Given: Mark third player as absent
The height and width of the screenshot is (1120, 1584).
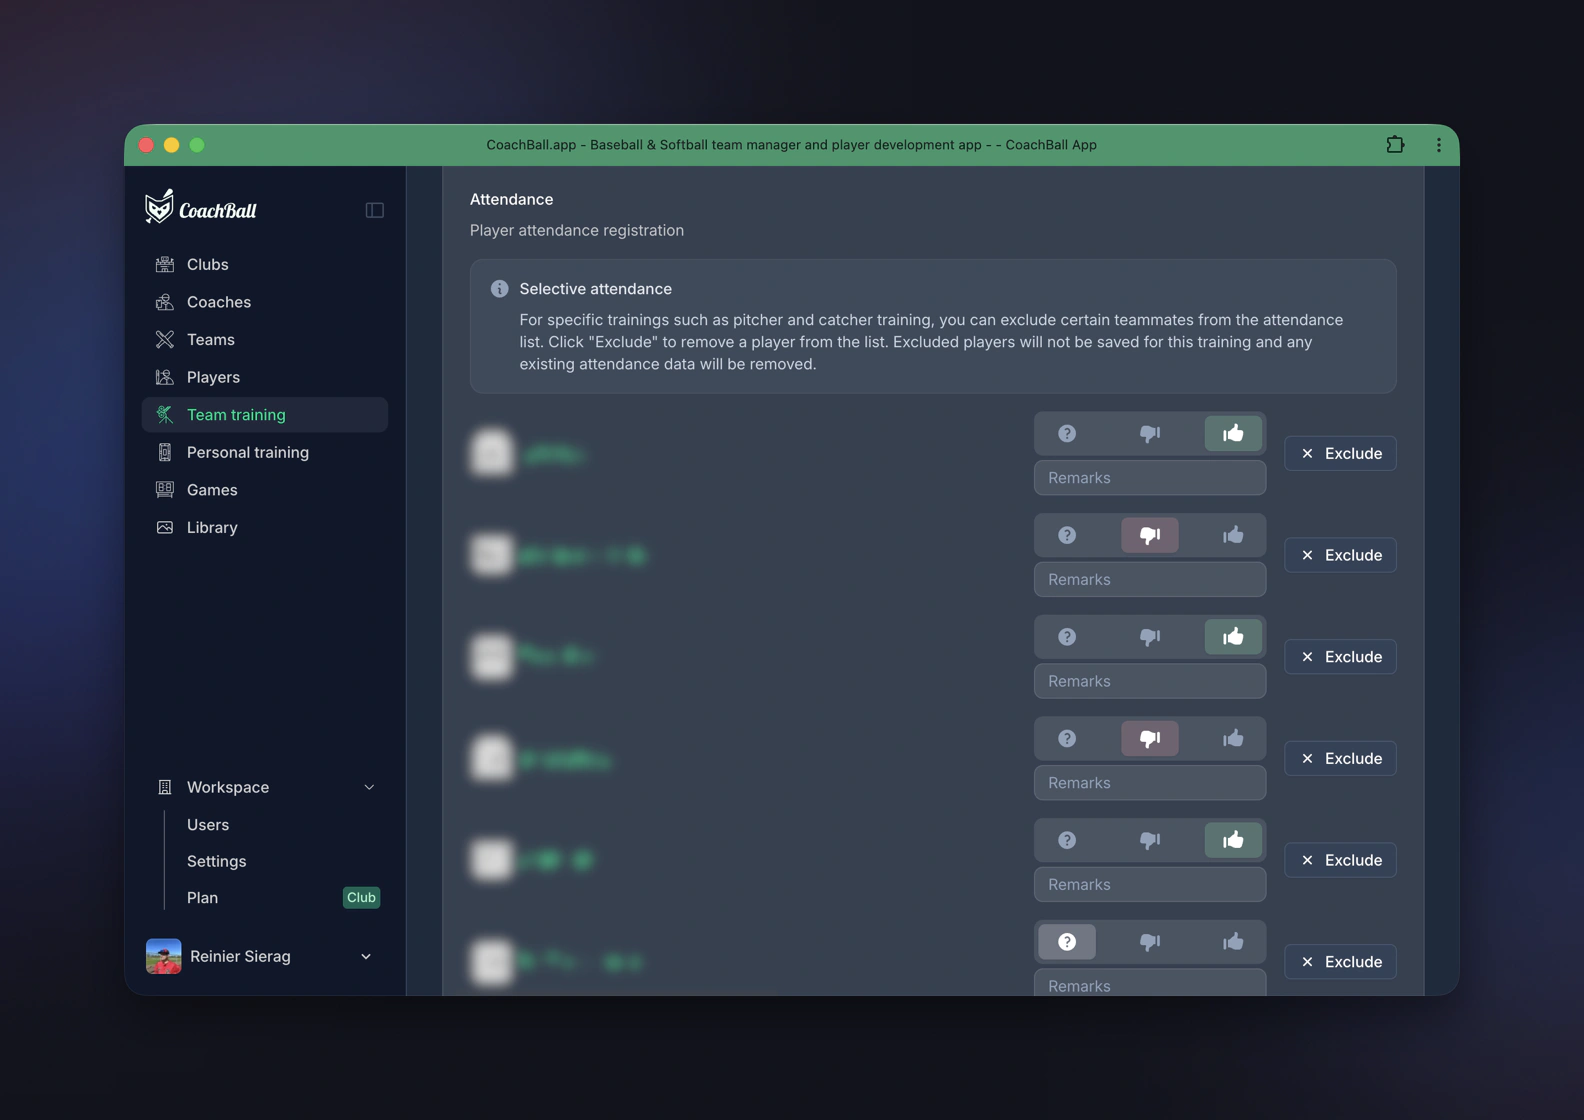Looking at the screenshot, I should (x=1150, y=637).
